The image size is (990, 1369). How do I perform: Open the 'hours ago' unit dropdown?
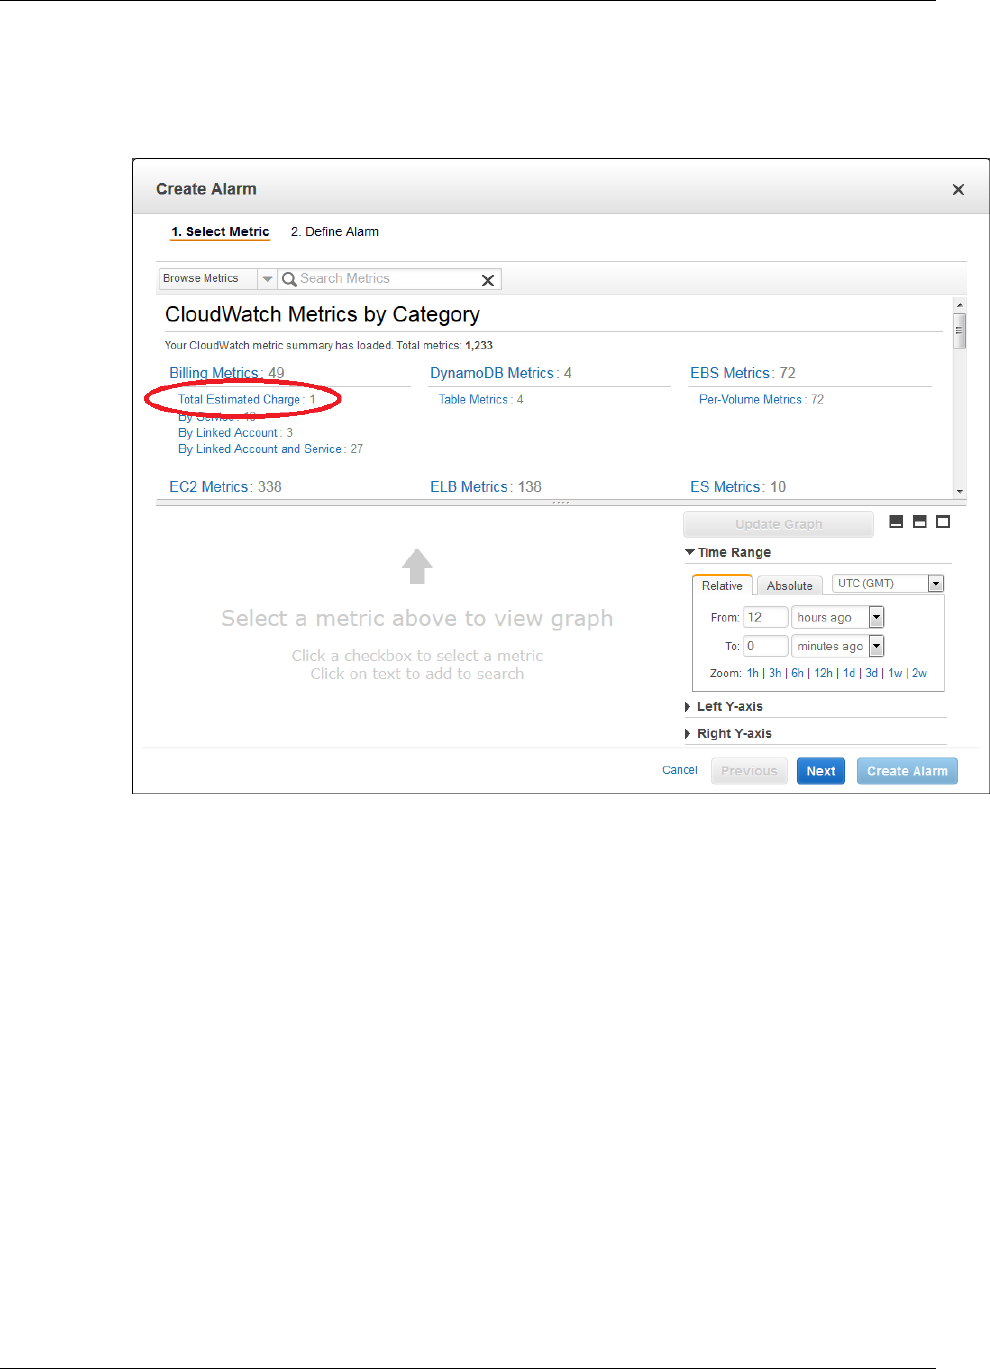pyautogui.click(x=876, y=617)
